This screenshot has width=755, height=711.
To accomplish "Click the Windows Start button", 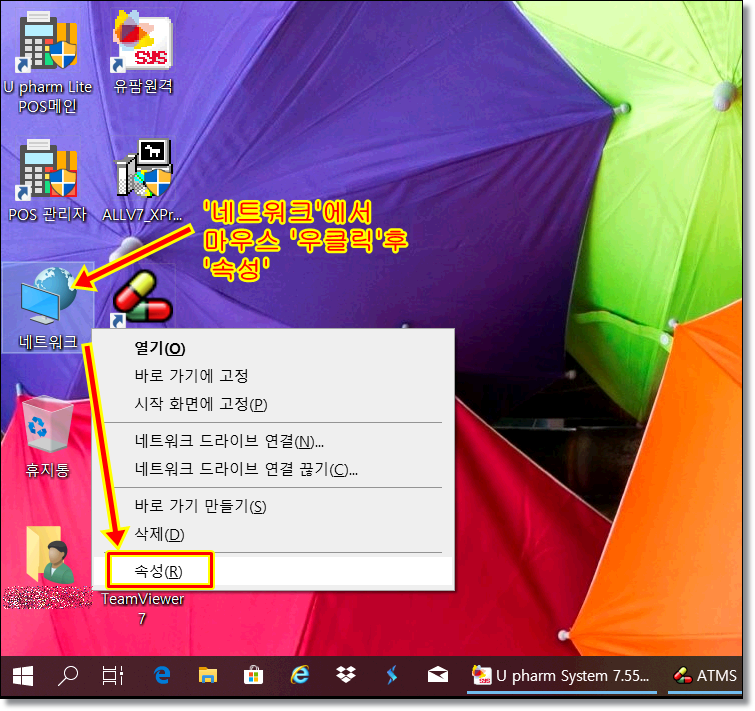I will [x=23, y=675].
